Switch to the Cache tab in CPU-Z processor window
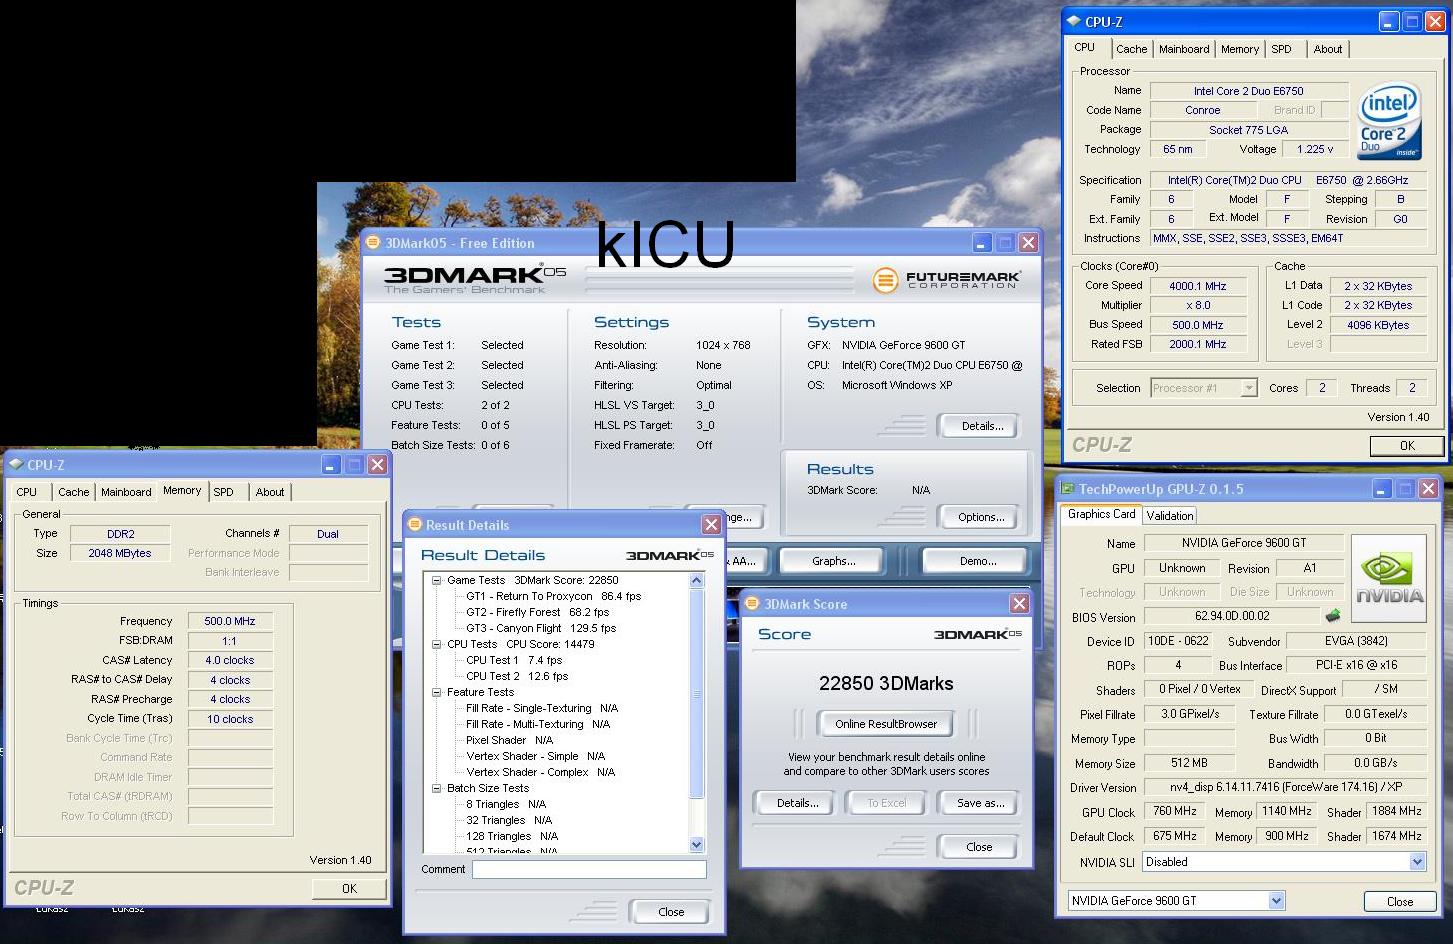1453x944 pixels. click(x=1131, y=49)
